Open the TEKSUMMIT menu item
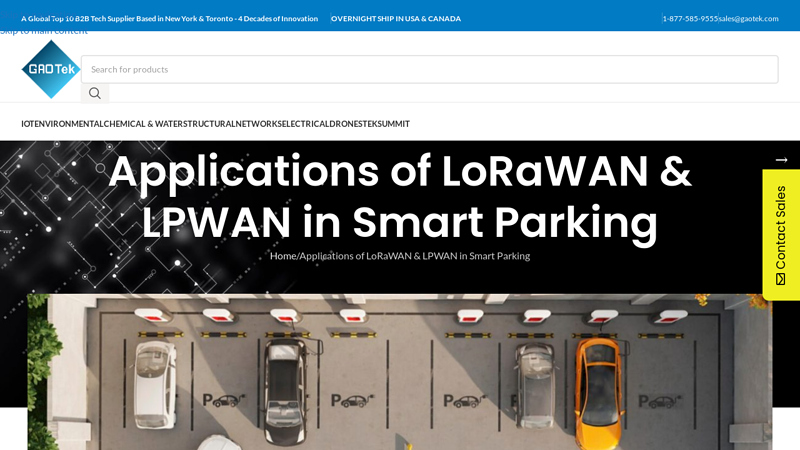The height and width of the screenshot is (450, 800). coord(386,124)
